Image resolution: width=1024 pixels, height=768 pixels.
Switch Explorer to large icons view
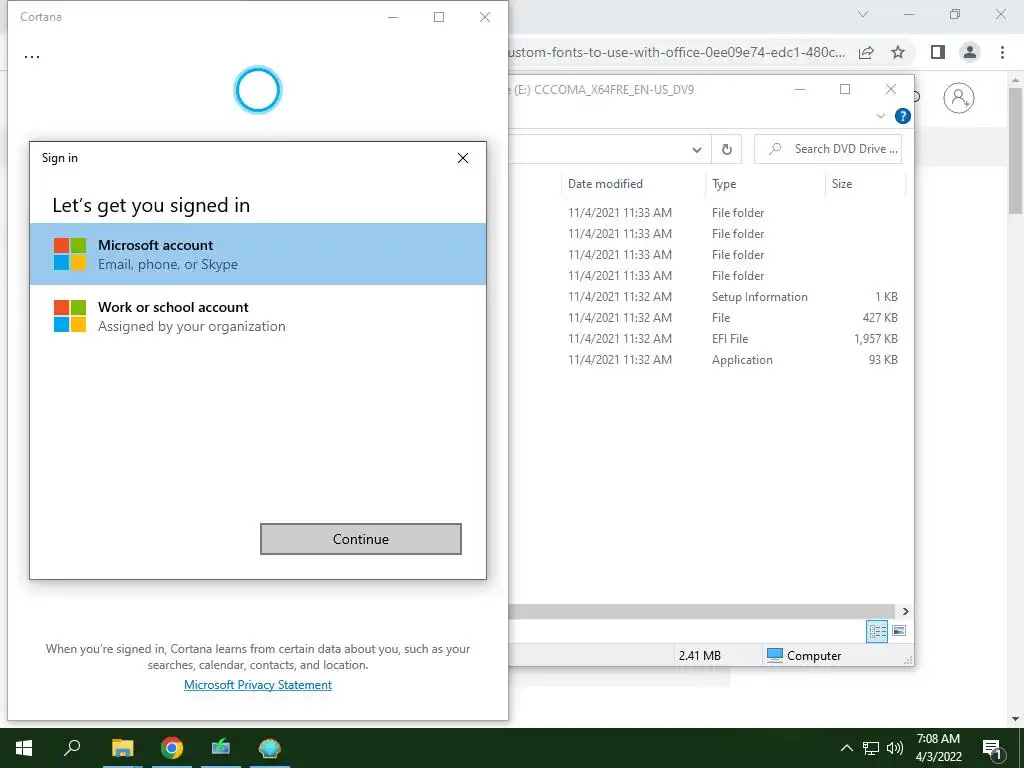(899, 631)
